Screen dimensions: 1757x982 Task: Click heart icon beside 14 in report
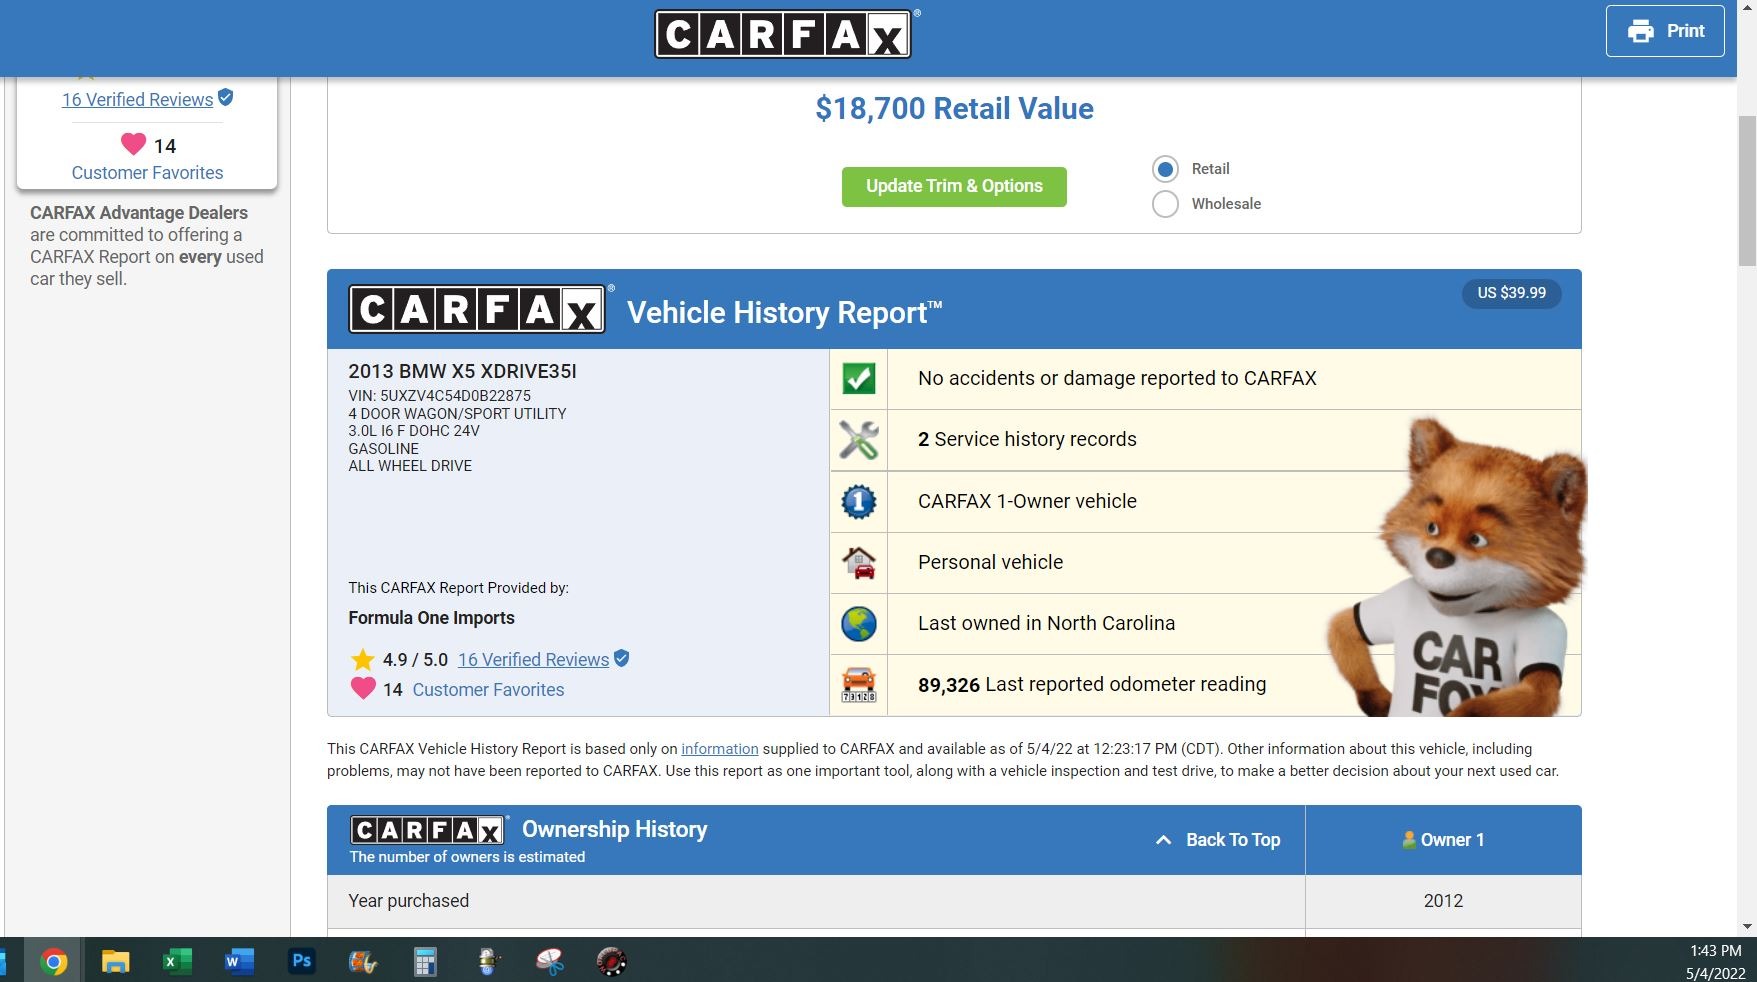coord(363,688)
